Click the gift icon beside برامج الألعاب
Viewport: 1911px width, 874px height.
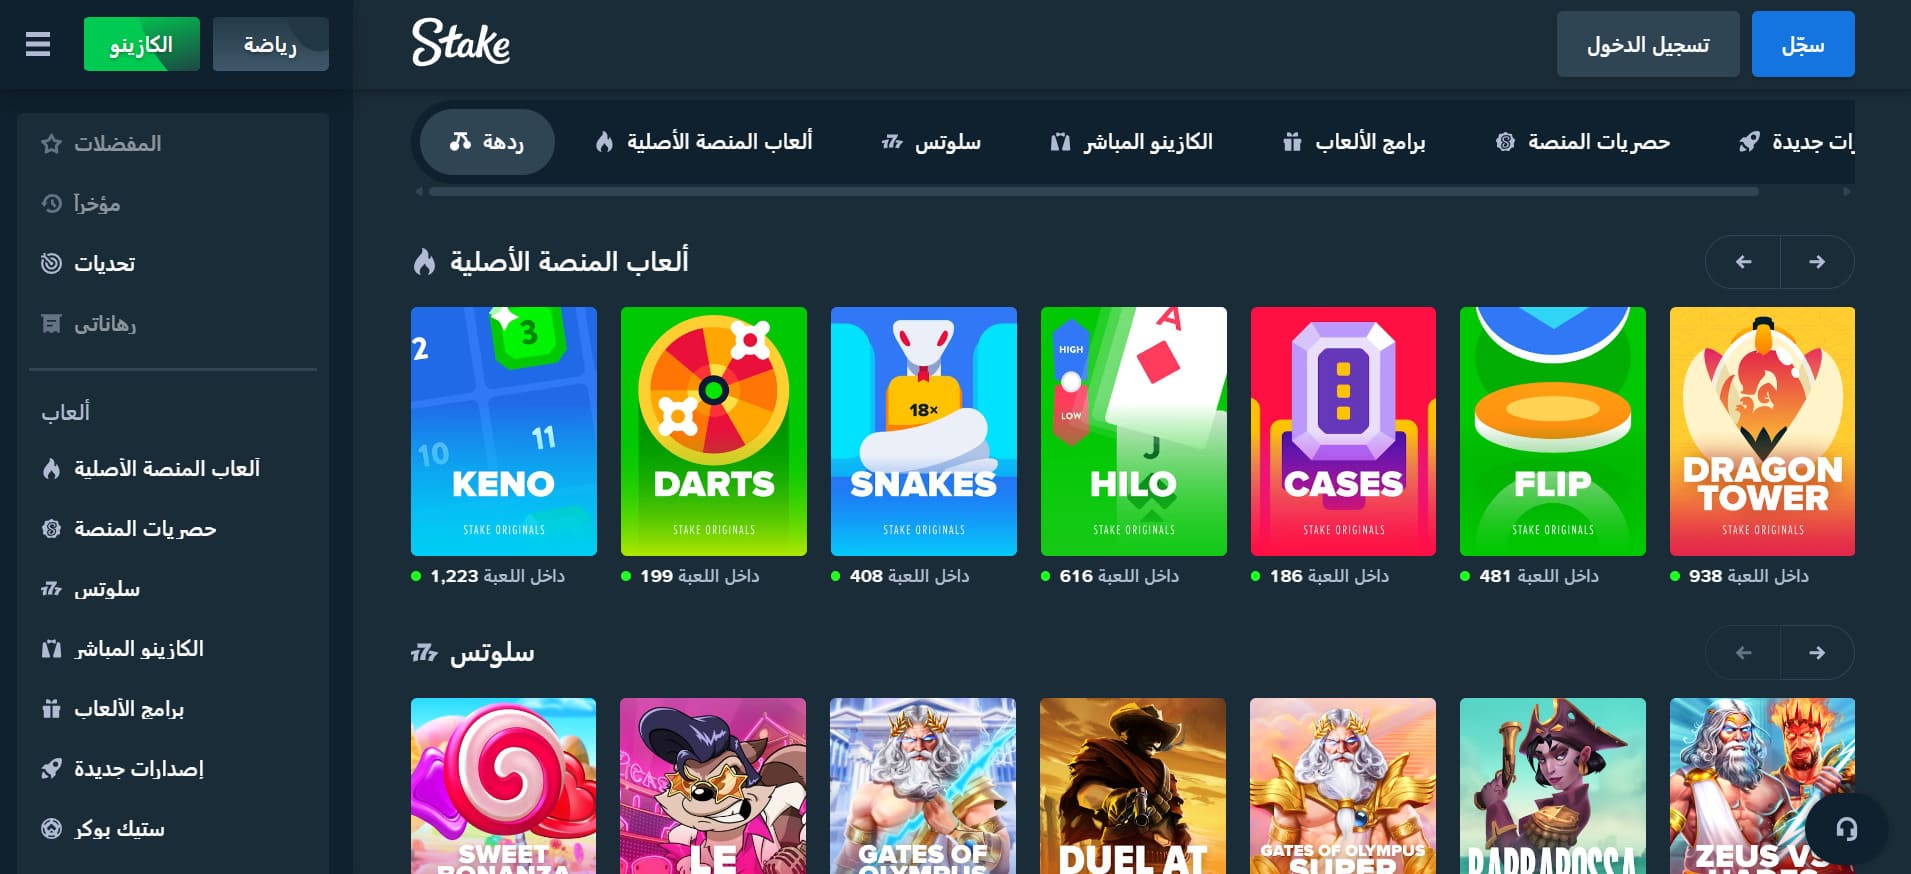(x=51, y=709)
